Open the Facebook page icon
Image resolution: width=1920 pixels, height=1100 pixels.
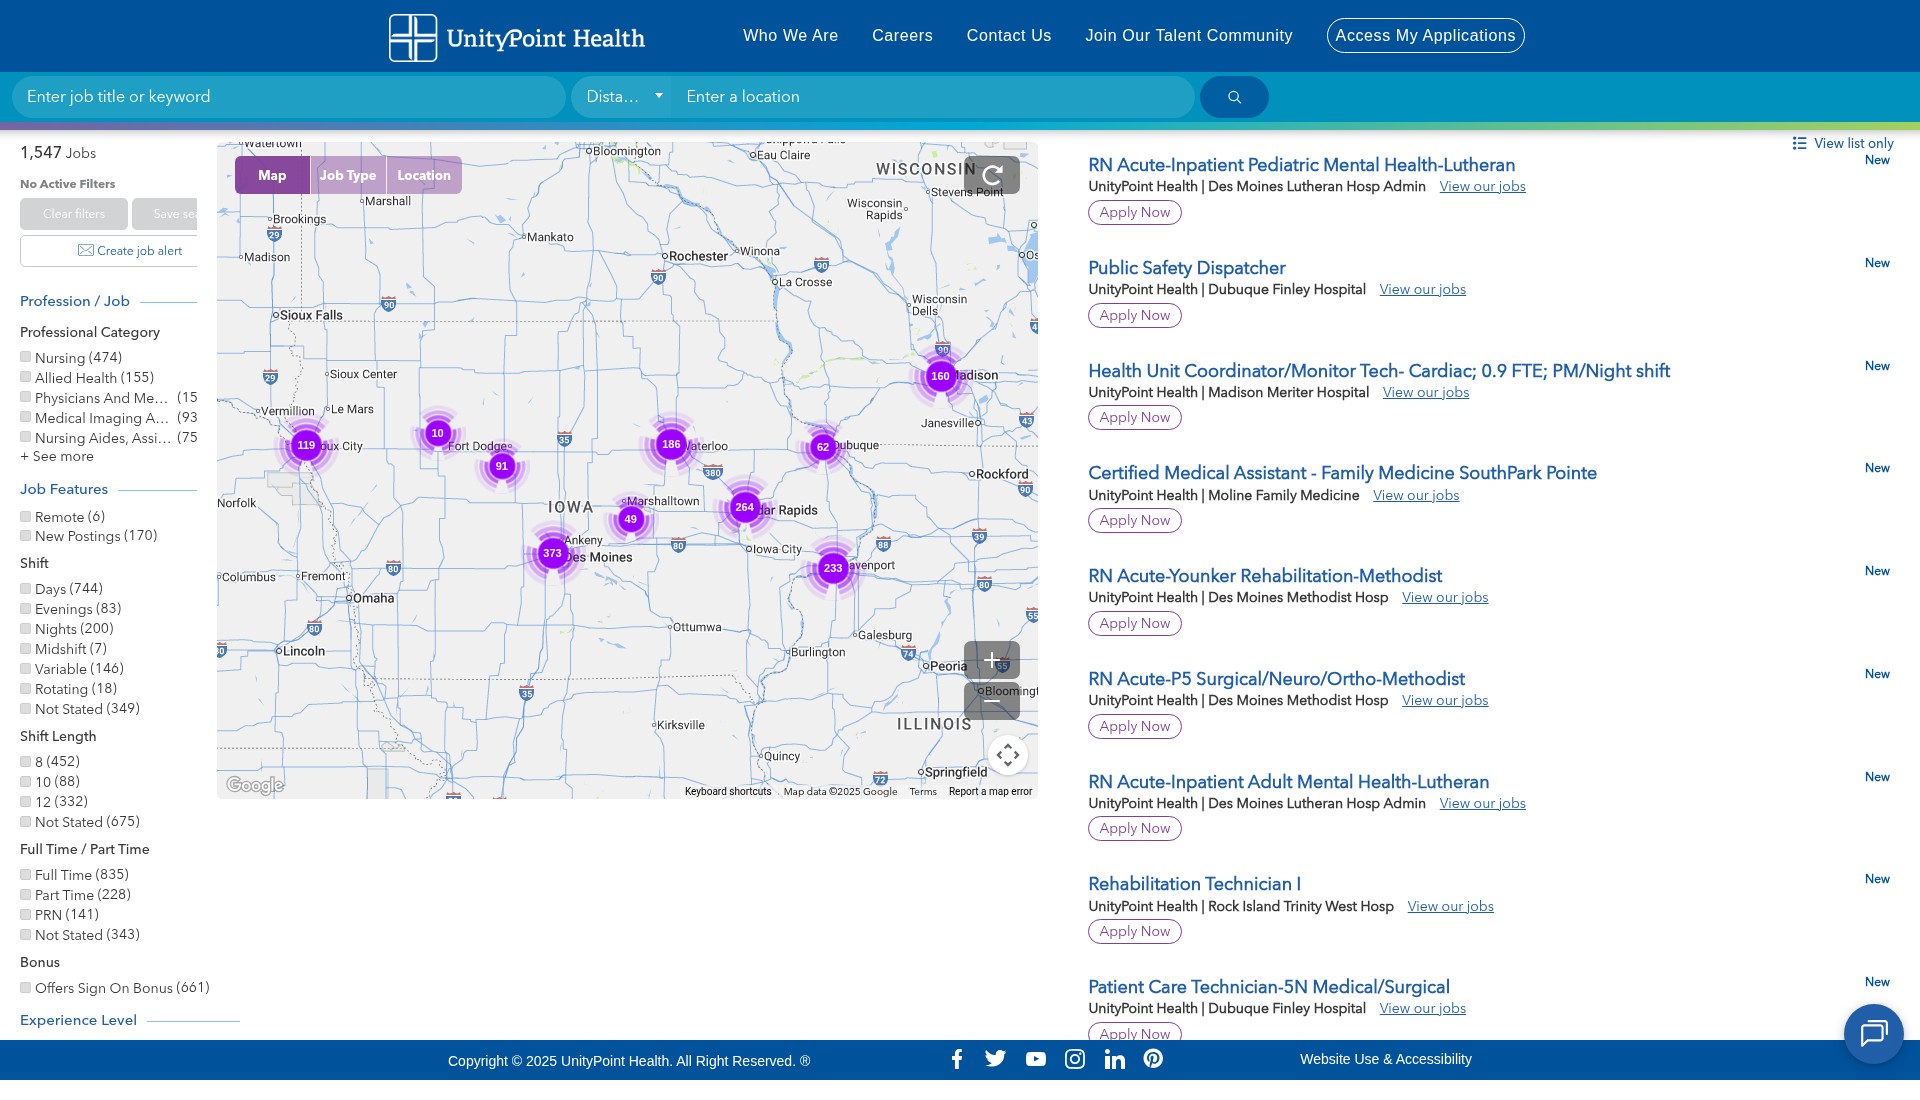click(x=957, y=1059)
